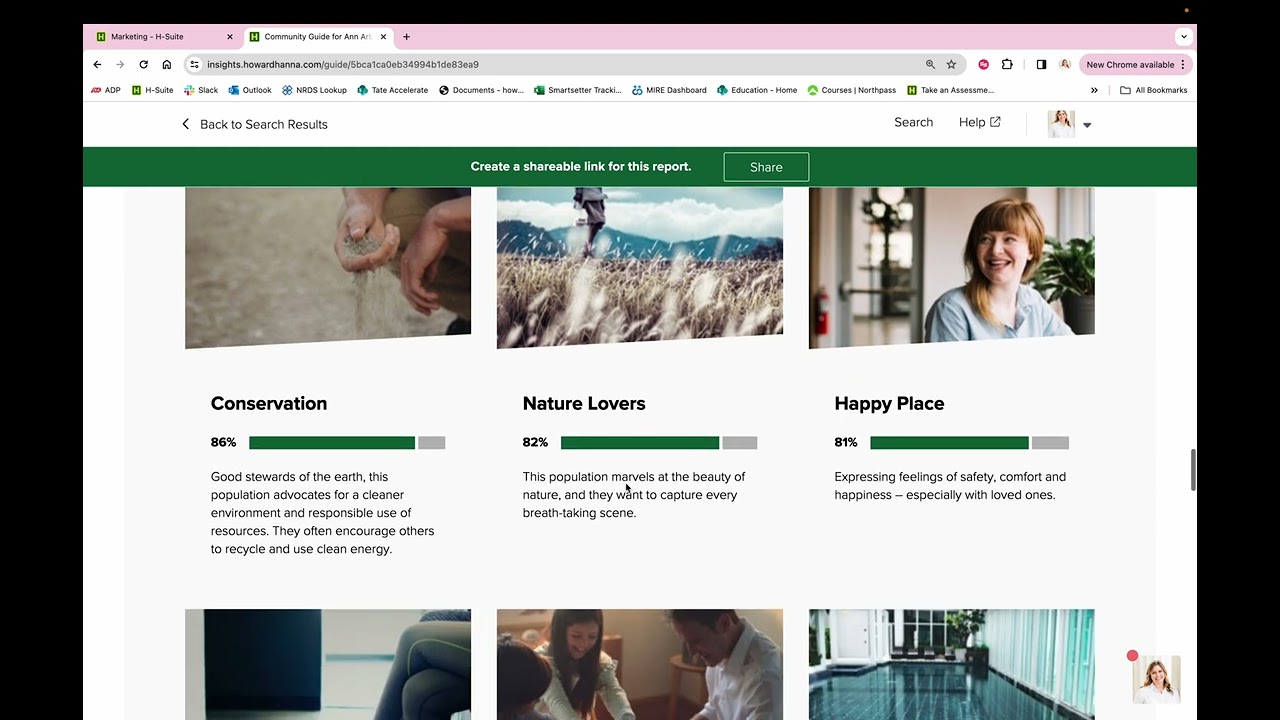
Task: Click the Nature Lovers heading
Action: pos(584,403)
